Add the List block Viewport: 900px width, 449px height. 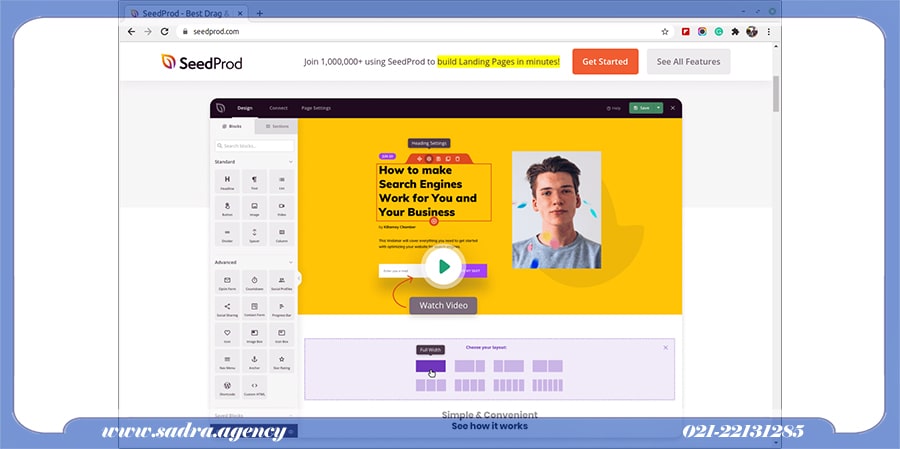point(281,181)
